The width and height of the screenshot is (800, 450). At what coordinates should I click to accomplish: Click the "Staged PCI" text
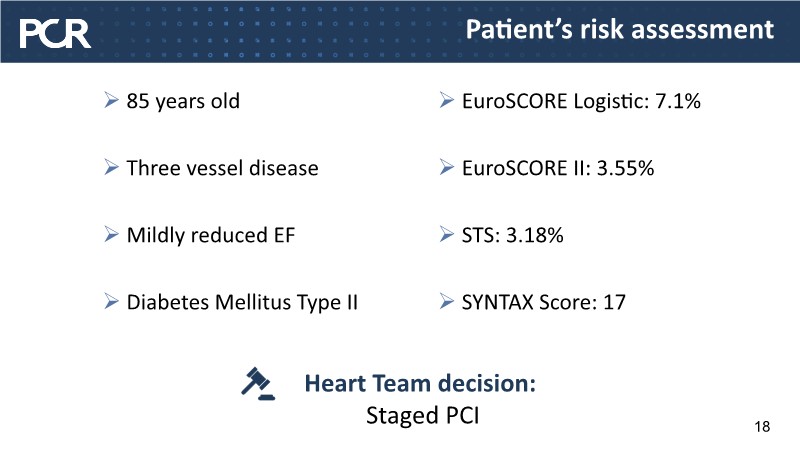tap(421, 416)
